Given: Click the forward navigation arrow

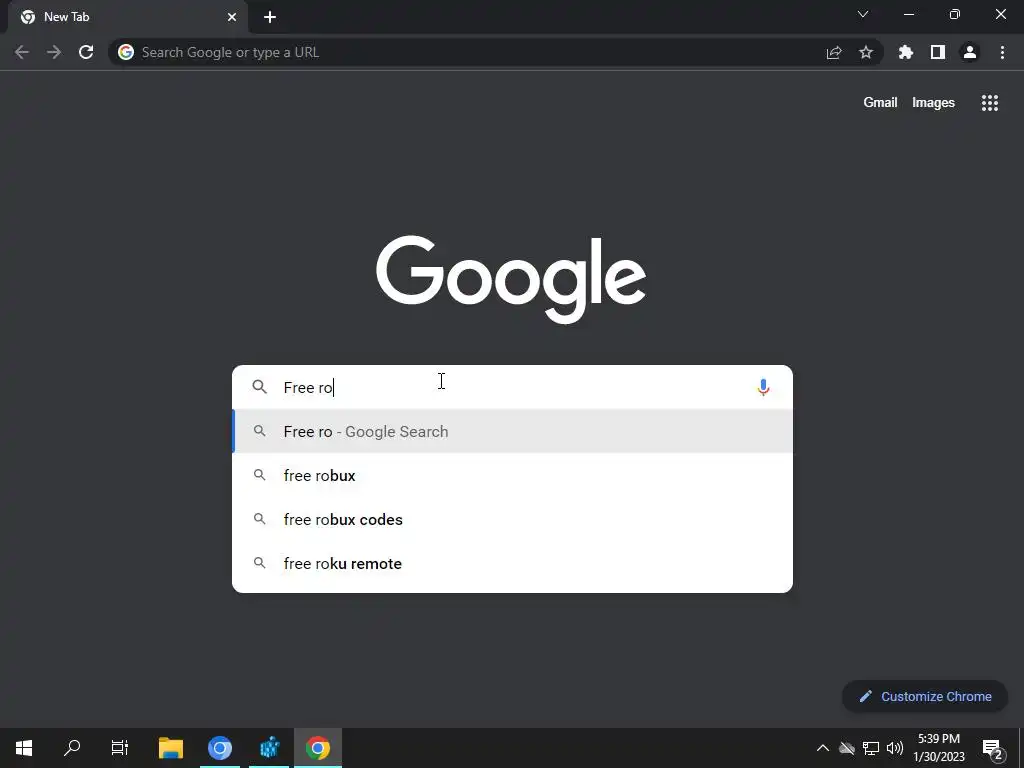Looking at the screenshot, I should pyautogui.click(x=54, y=52).
